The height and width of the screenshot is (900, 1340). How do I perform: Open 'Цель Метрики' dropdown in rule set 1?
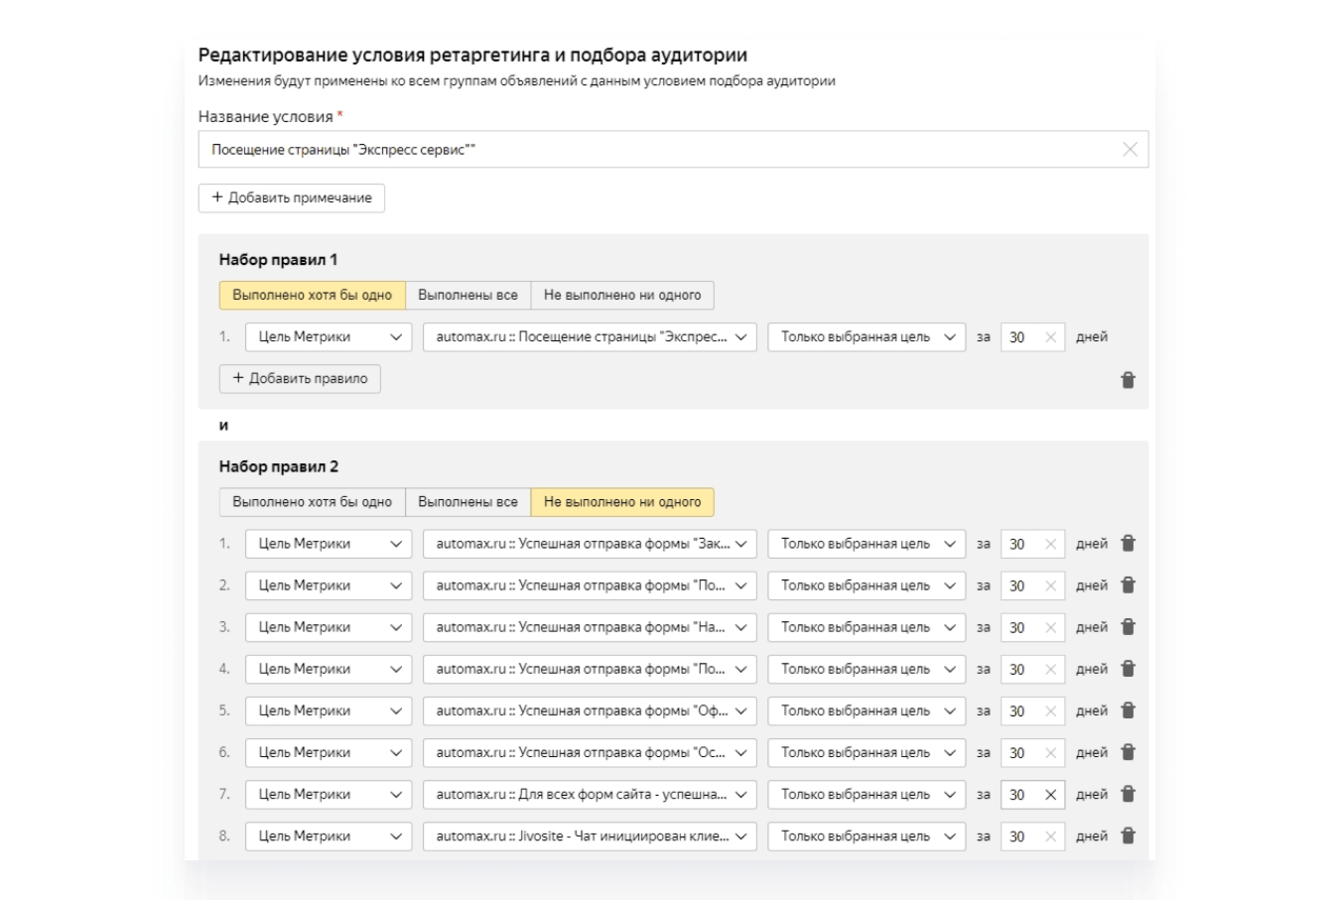pos(328,338)
